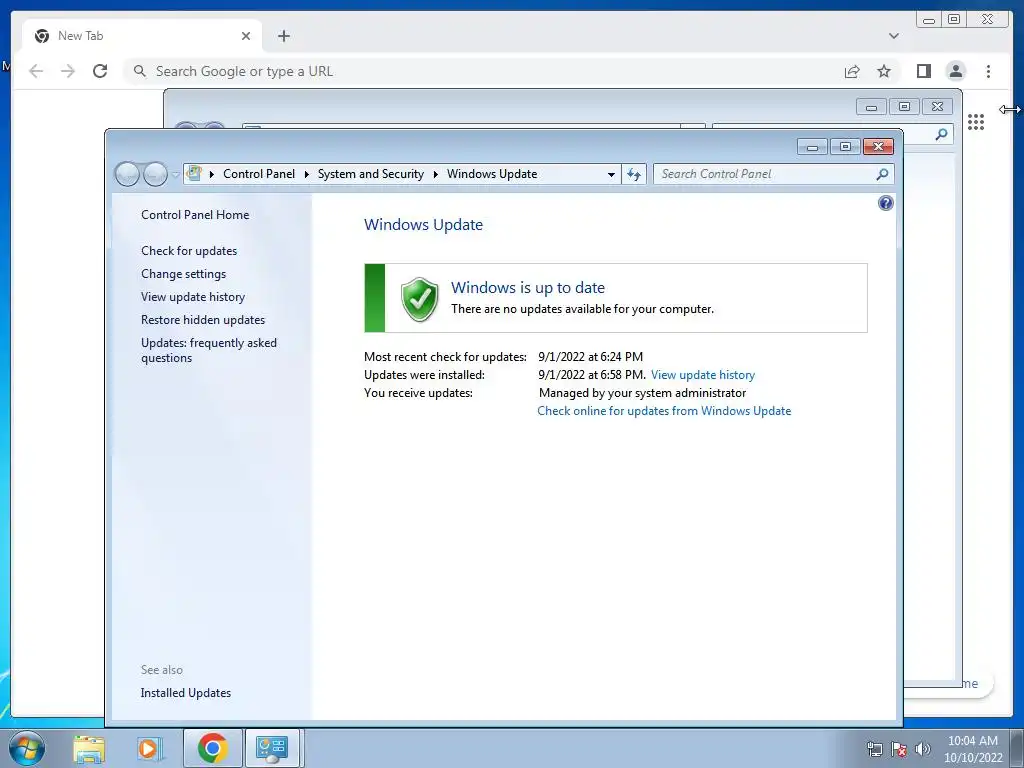Click the Control Panel search magnifier icon

click(x=882, y=174)
